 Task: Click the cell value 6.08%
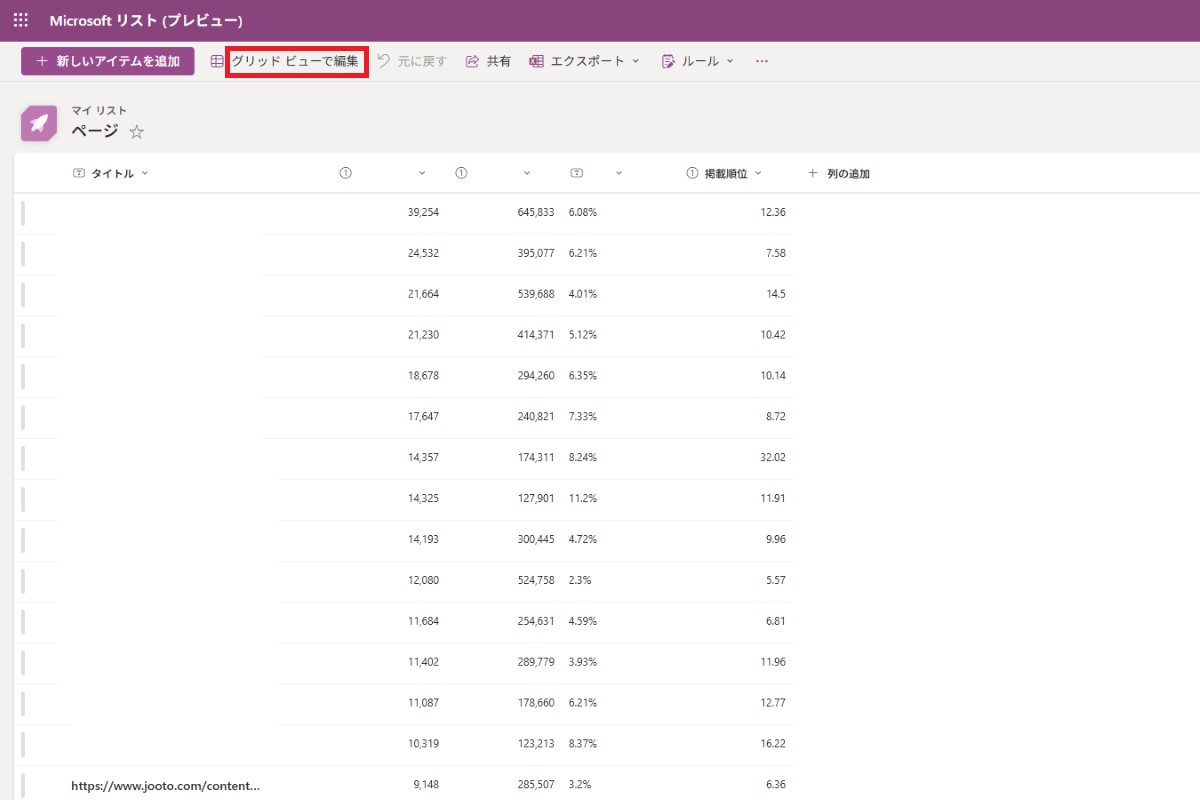(583, 212)
